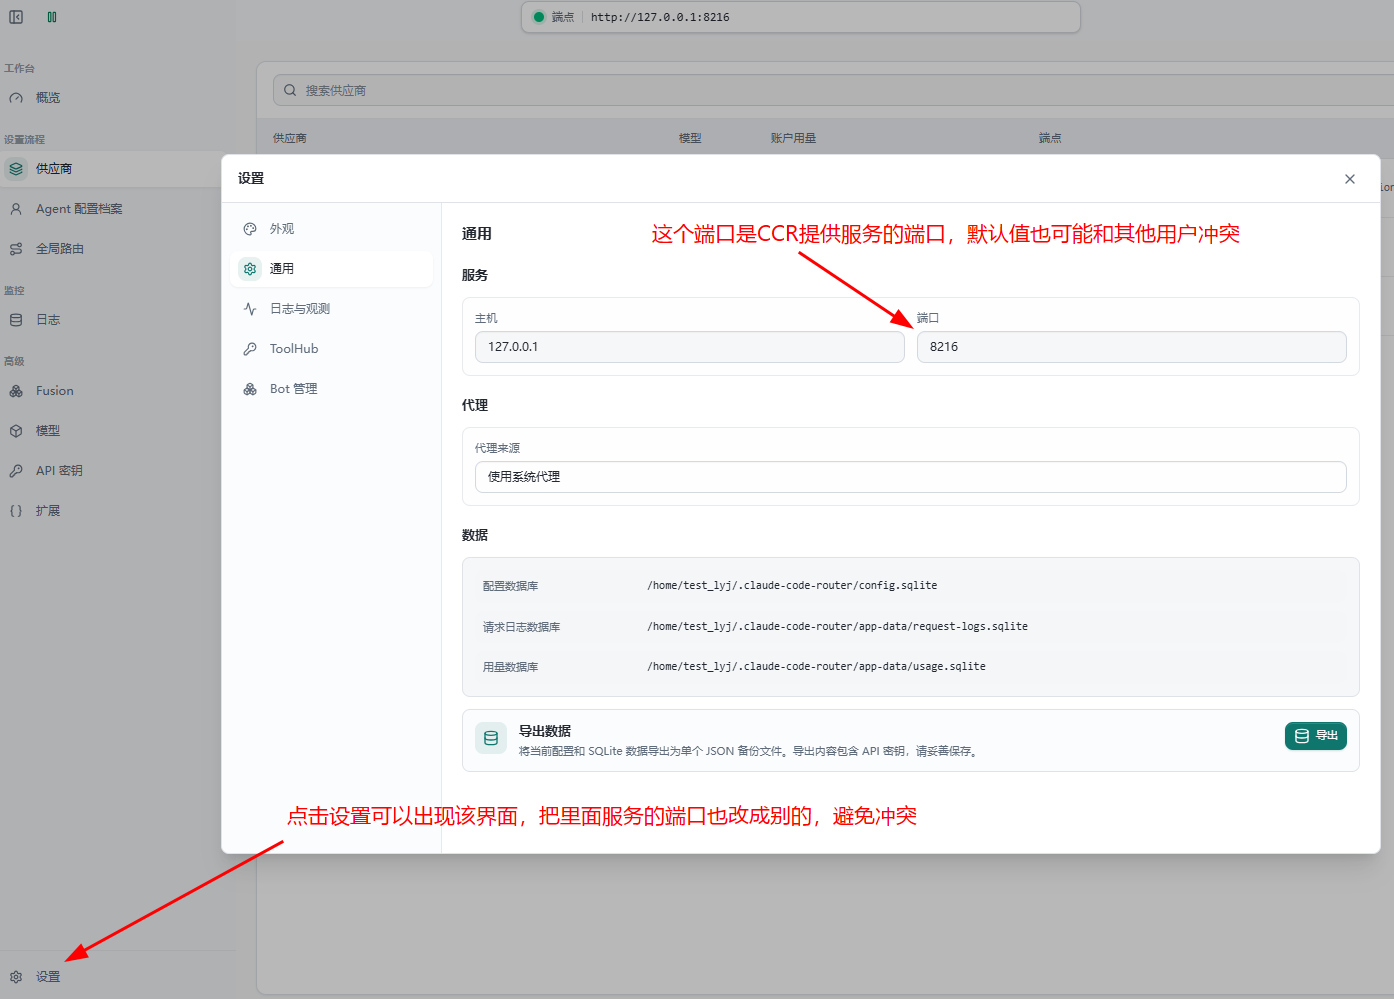This screenshot has width=1394, height=999.
Task: Click the 模型 sidebar label
Action: click(48, 431)
